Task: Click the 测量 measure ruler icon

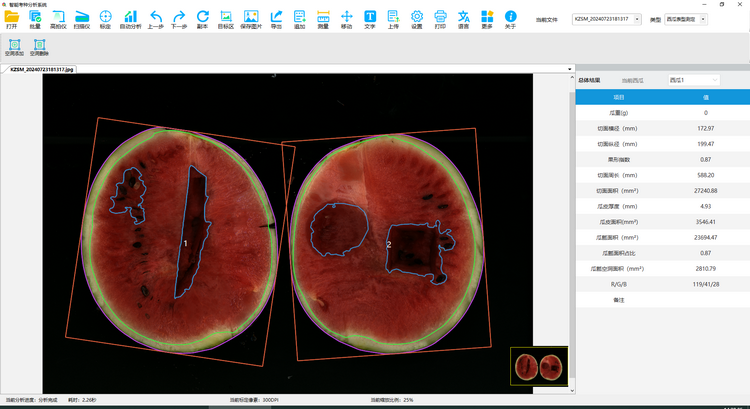Action: coord(323,19)
